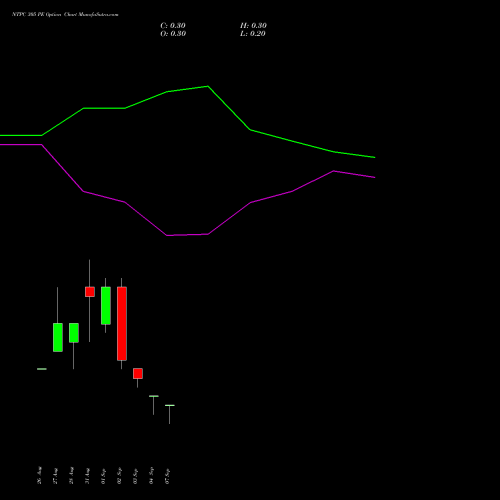
Task: Click the small red candle for 31 Aug
Action: point(90,292)
